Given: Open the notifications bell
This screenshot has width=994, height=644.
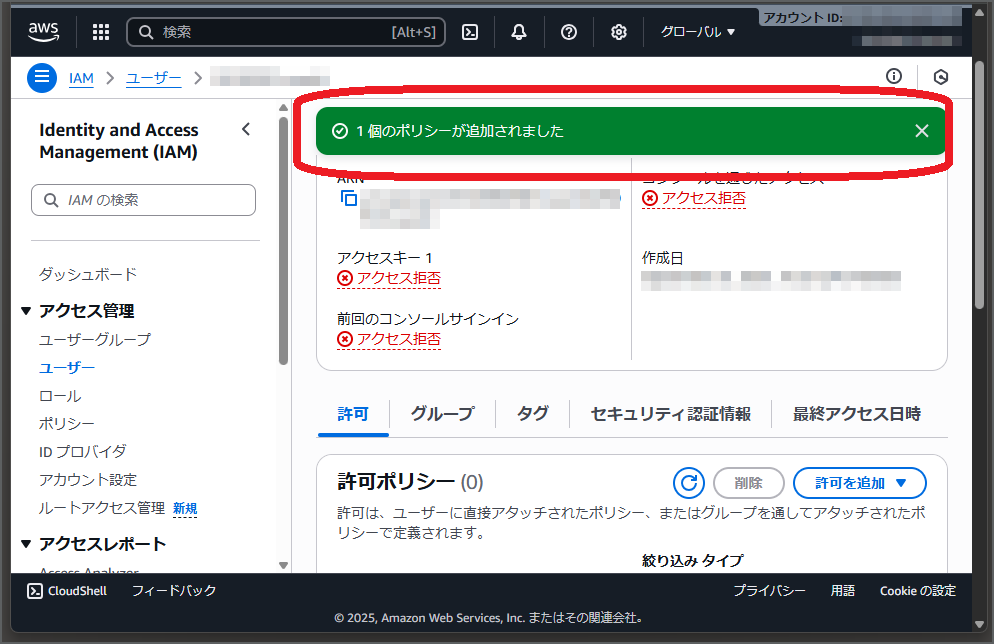Looking at the screenshot, I should pos(519,32).
